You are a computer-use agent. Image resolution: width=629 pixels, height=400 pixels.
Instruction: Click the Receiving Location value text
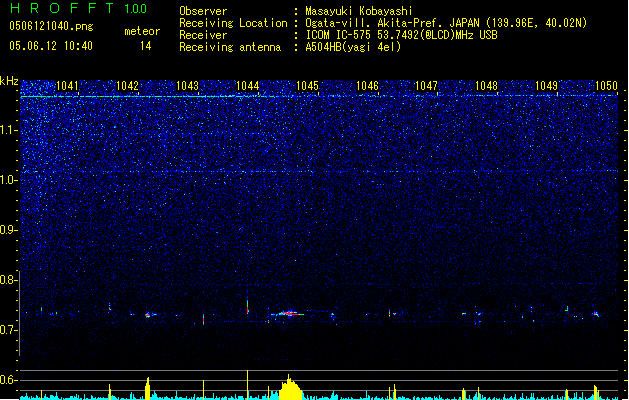click(x=446, y=23)
